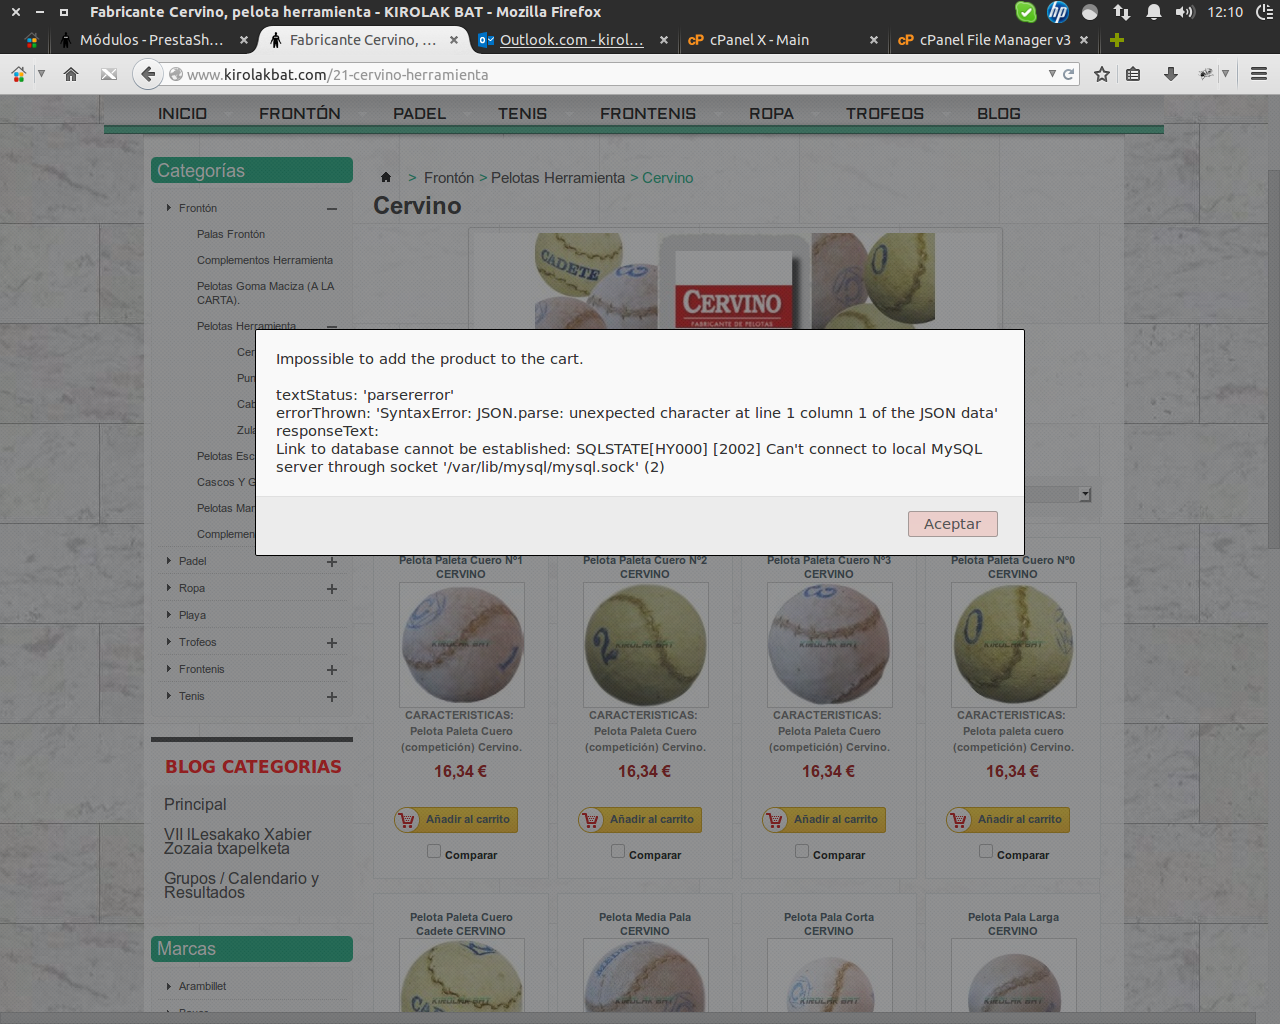This screenshot has width=1280, height=1024.
Task: Add Pelota Paleta Cuero Nº2 to cart
Action: (640, 820)
